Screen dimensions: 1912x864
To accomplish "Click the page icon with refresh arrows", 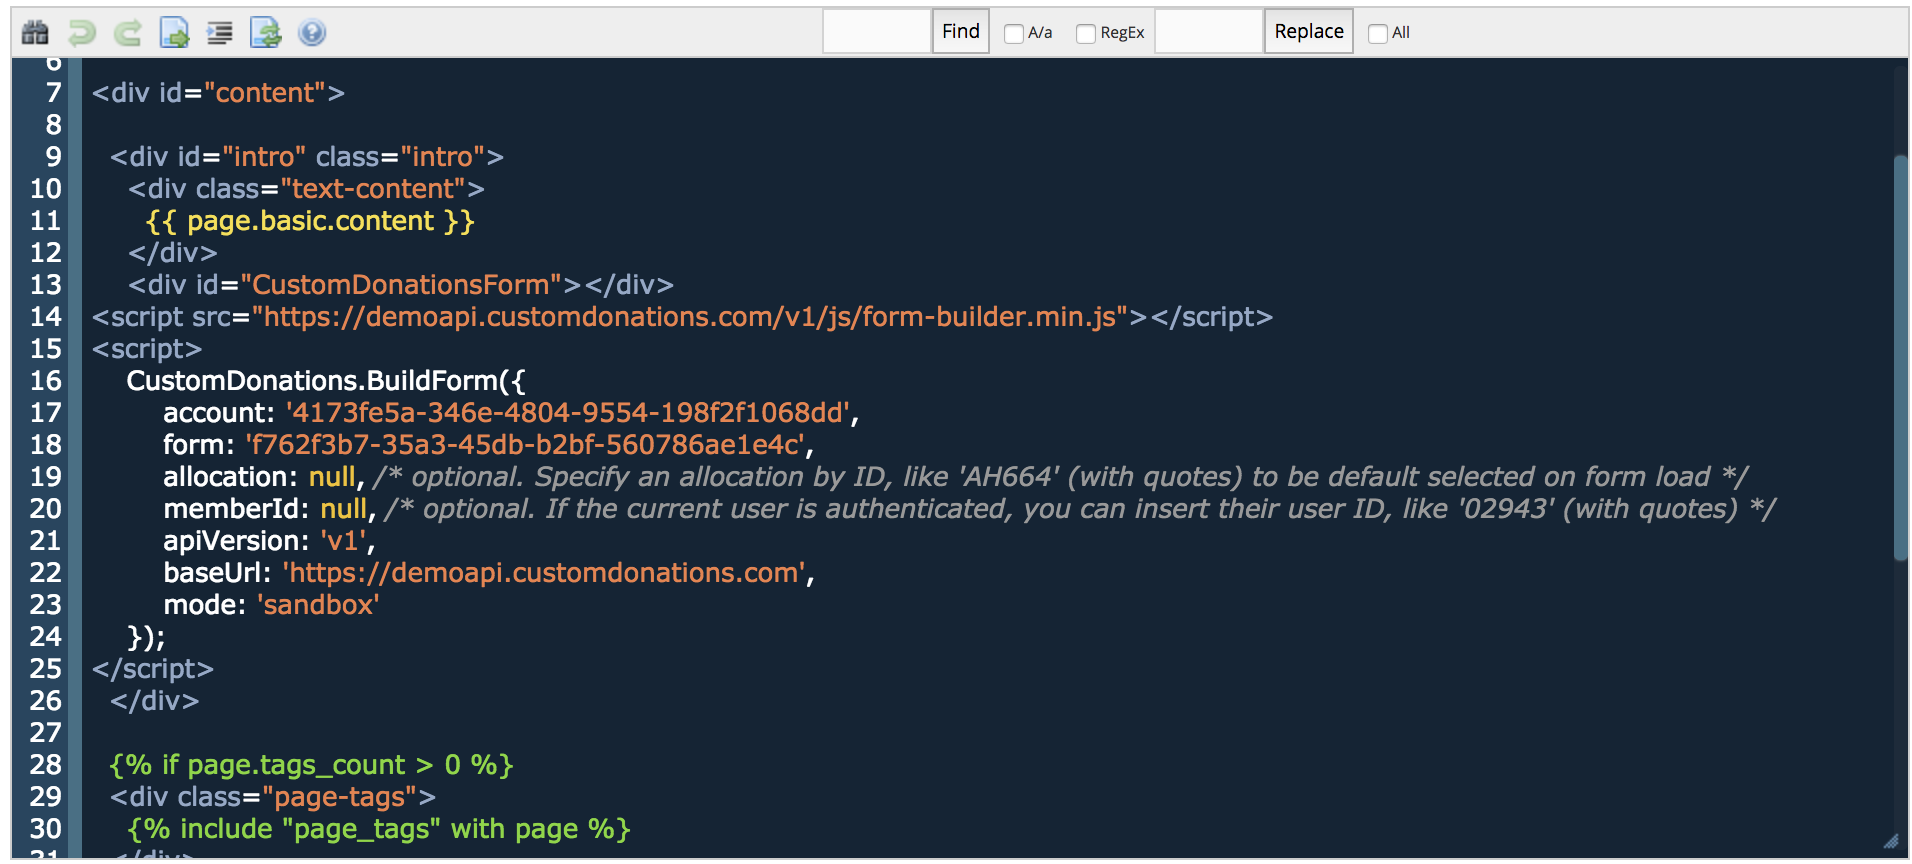I will (x=265, y=33).
